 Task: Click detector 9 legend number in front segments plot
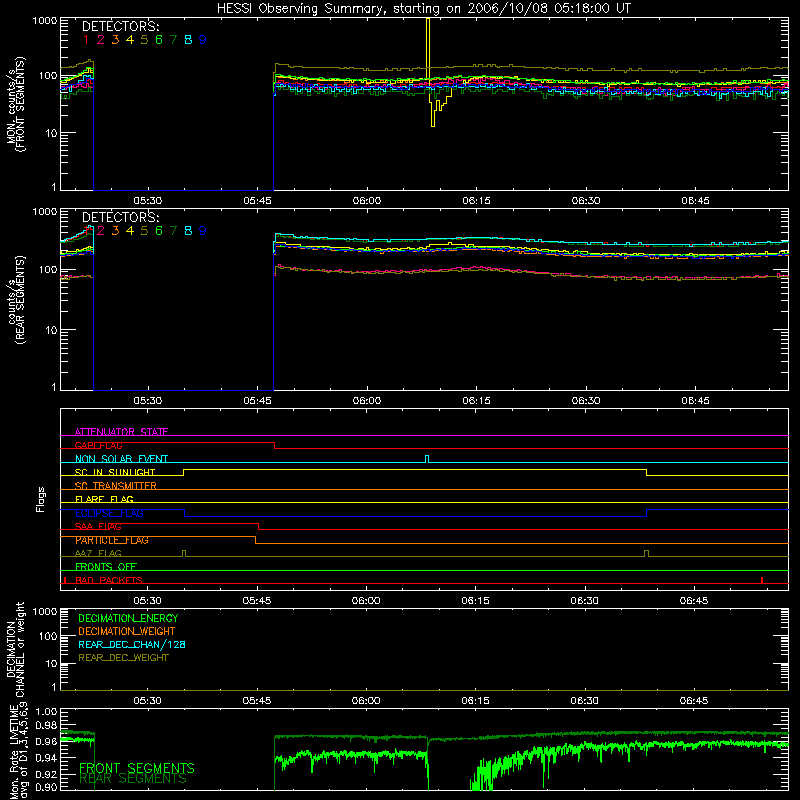203,40
